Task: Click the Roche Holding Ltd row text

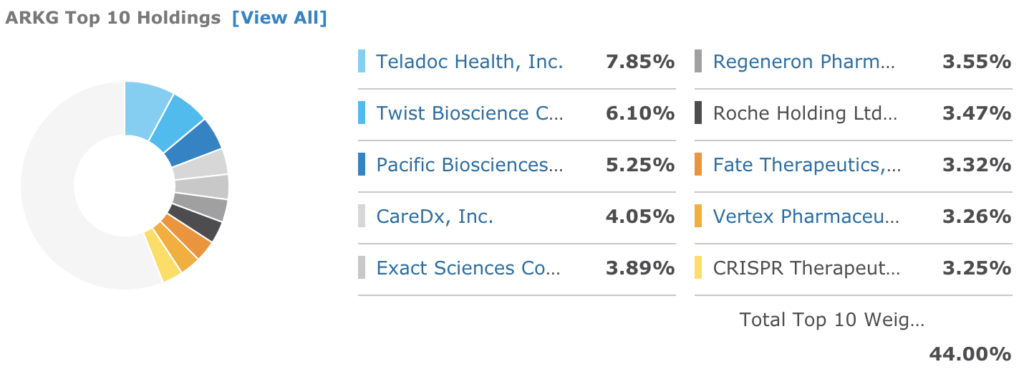Action: tap(805, 114)
